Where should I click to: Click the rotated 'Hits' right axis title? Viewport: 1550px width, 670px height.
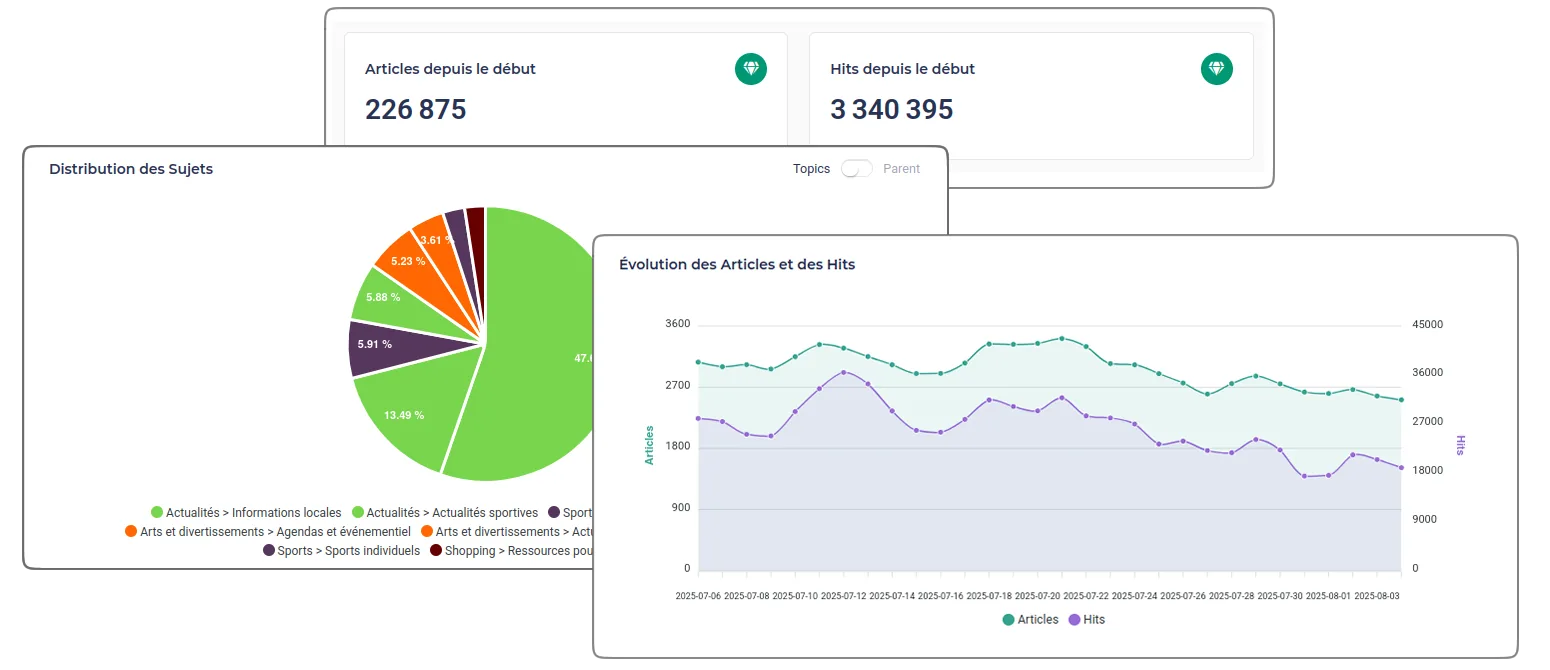[x=1460, y=446]
